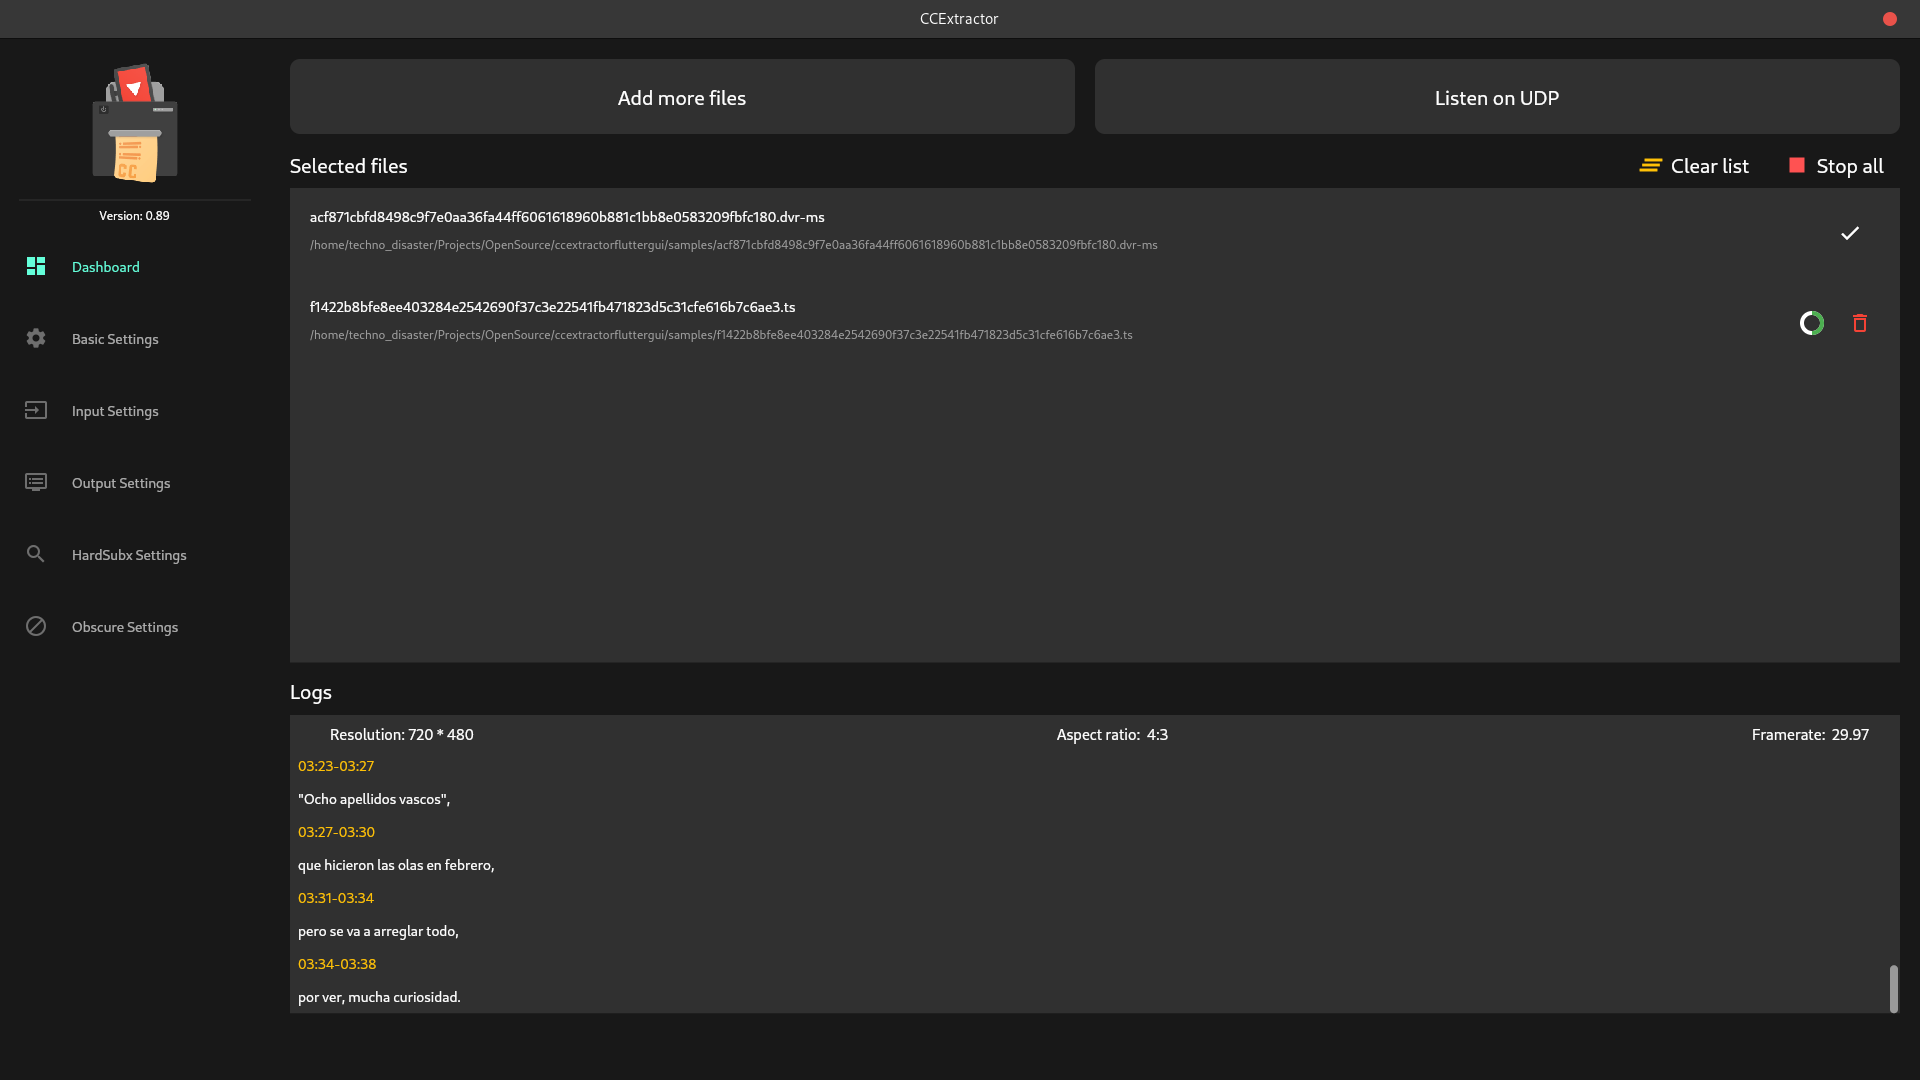Viewport: 1920px width, 1080px height.
Task: Click the checkmark on the completed dvr-ms file
Action: pos(1849,233)
